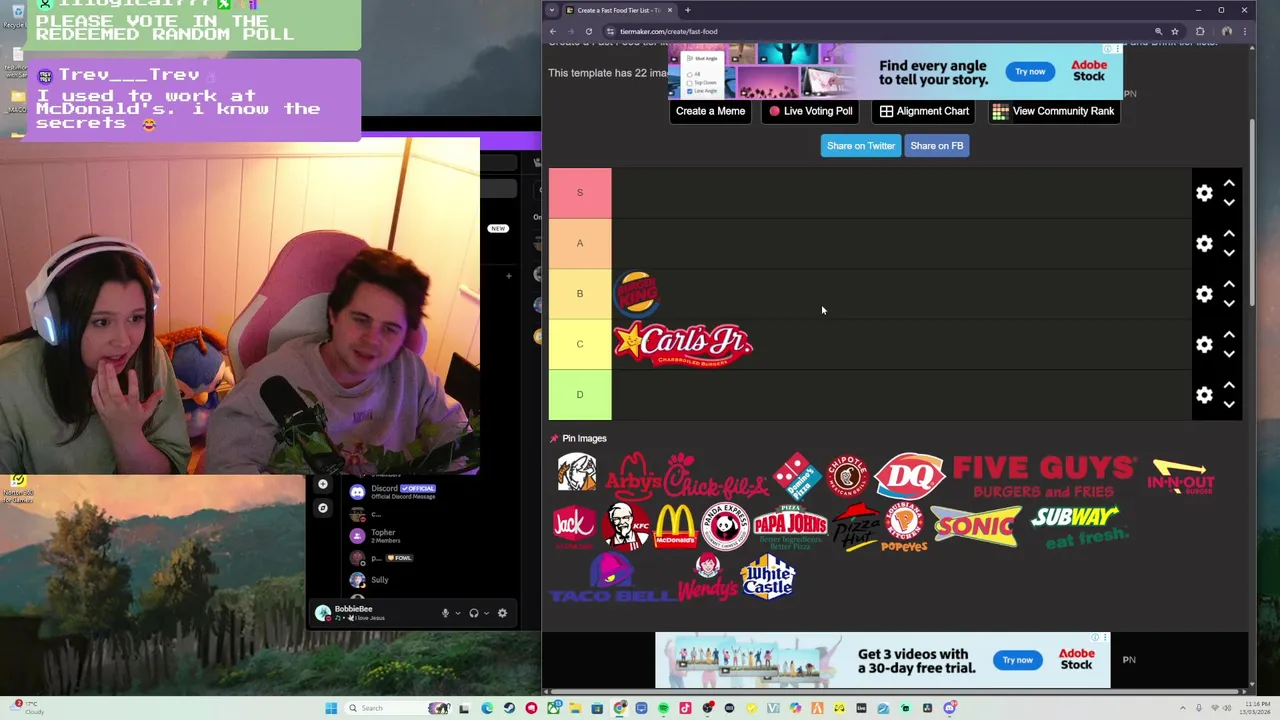
Task: Select the Arby's logo image
Action: click(632, 475)
